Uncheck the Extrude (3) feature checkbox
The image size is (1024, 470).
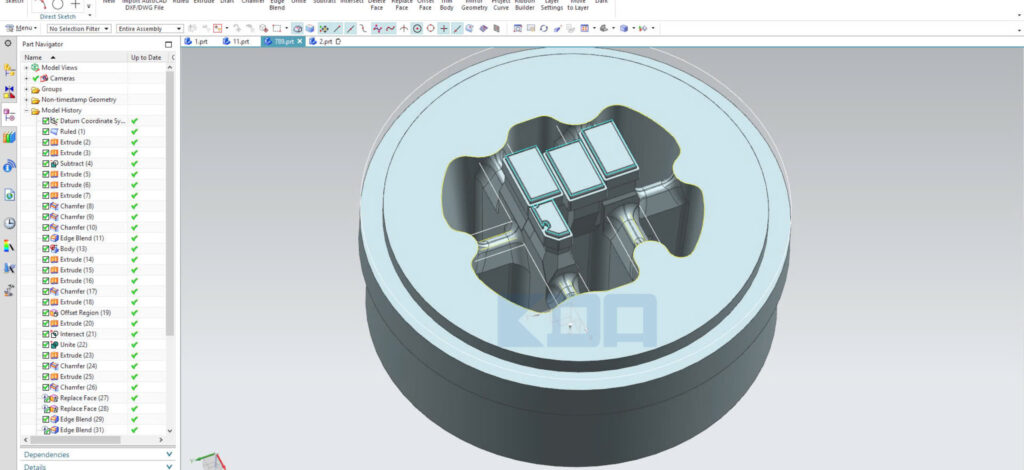(46, 153)
